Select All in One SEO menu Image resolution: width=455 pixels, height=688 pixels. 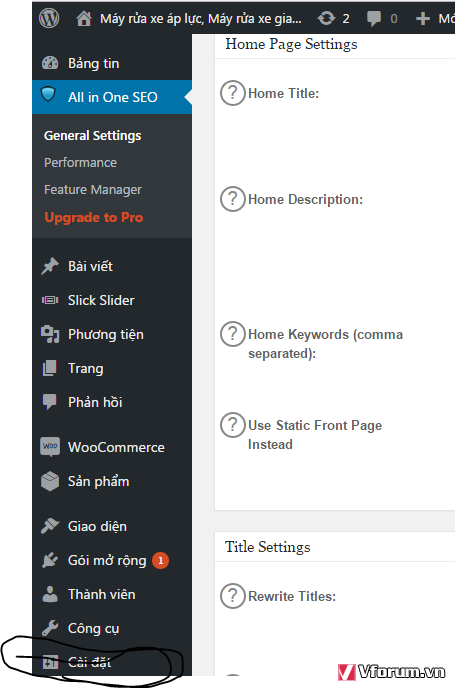pyautogui.click(x=112, y=97)
